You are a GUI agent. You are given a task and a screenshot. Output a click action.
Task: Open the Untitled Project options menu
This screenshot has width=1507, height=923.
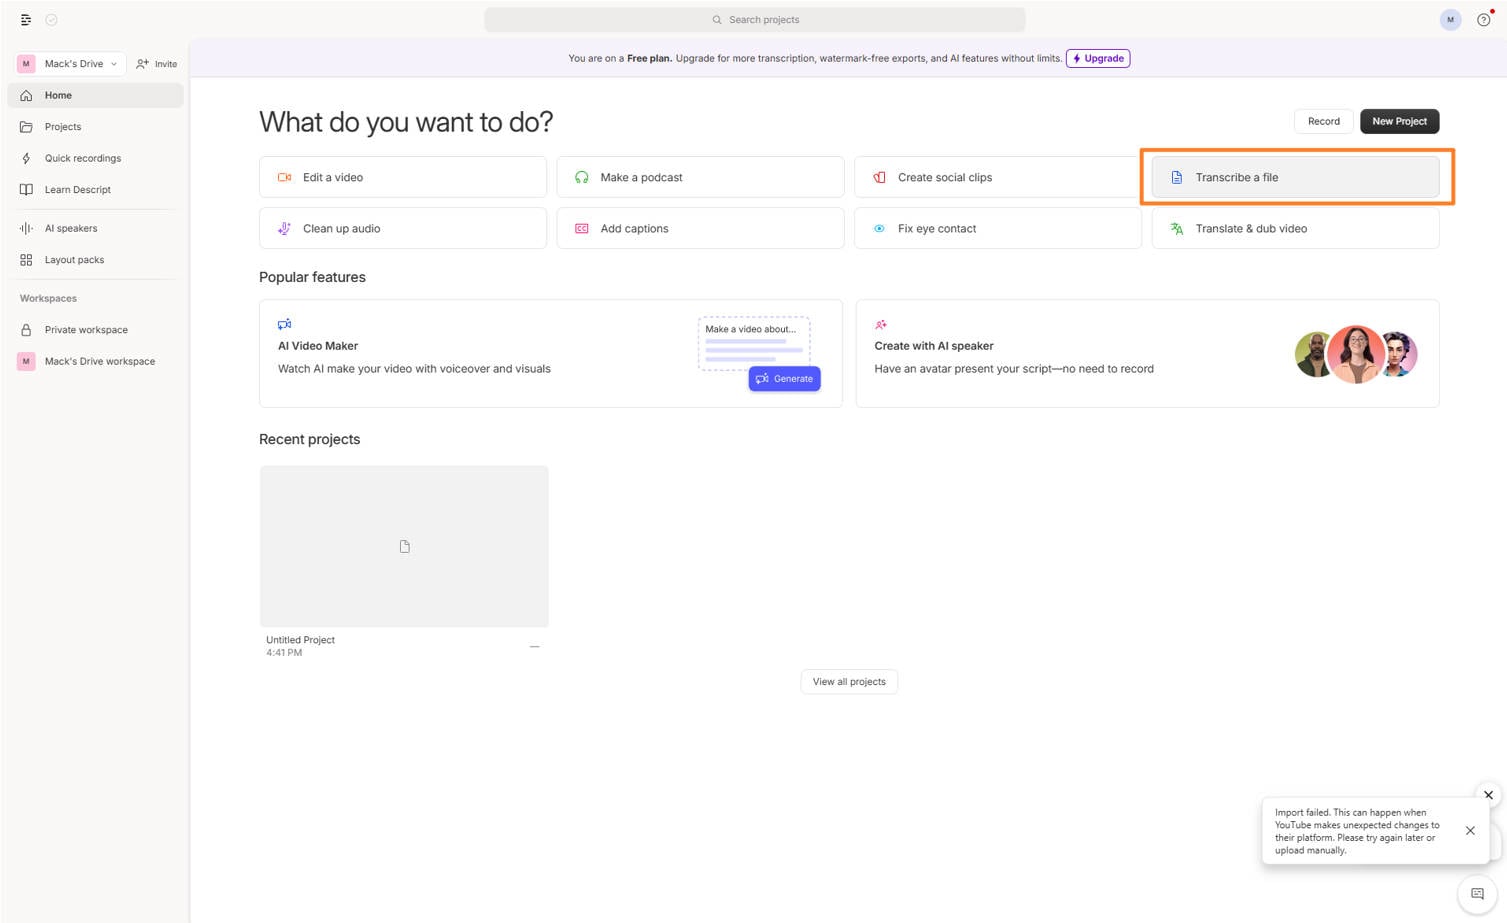click(534, 646)
